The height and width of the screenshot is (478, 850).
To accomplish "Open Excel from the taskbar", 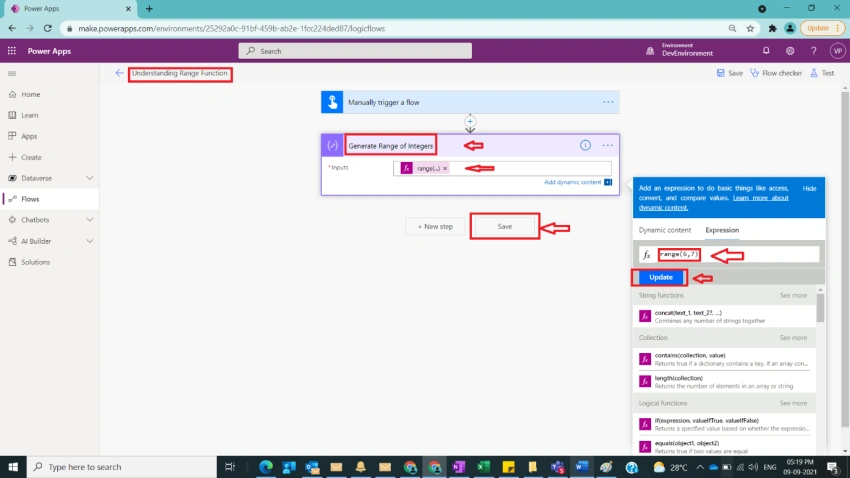I will 483,467.
